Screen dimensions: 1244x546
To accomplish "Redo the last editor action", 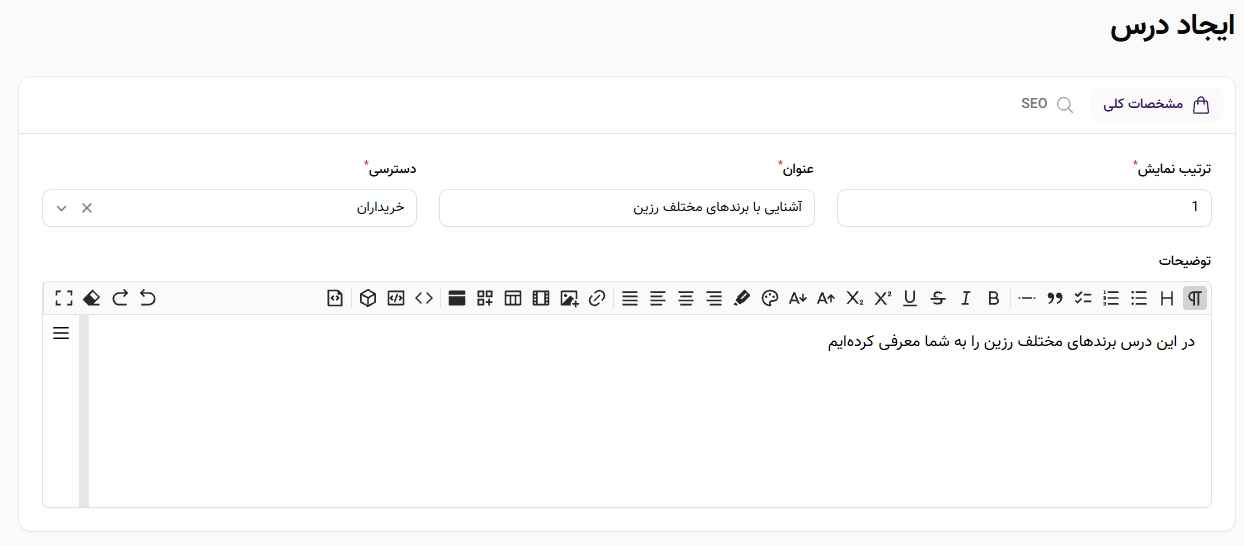I will 120,298.
